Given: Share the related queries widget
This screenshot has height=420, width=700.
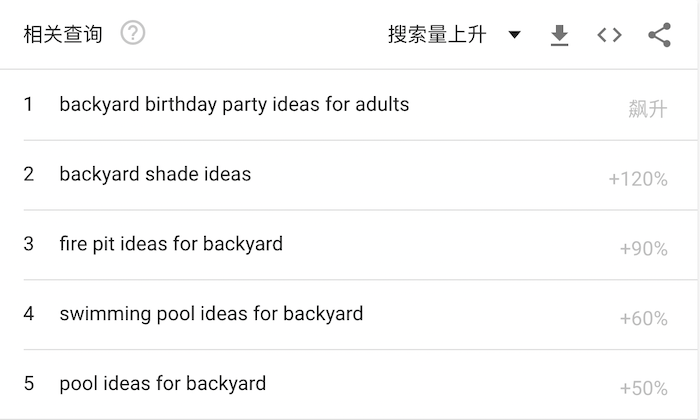Looking at the screenshot, I should coord(660,35).
